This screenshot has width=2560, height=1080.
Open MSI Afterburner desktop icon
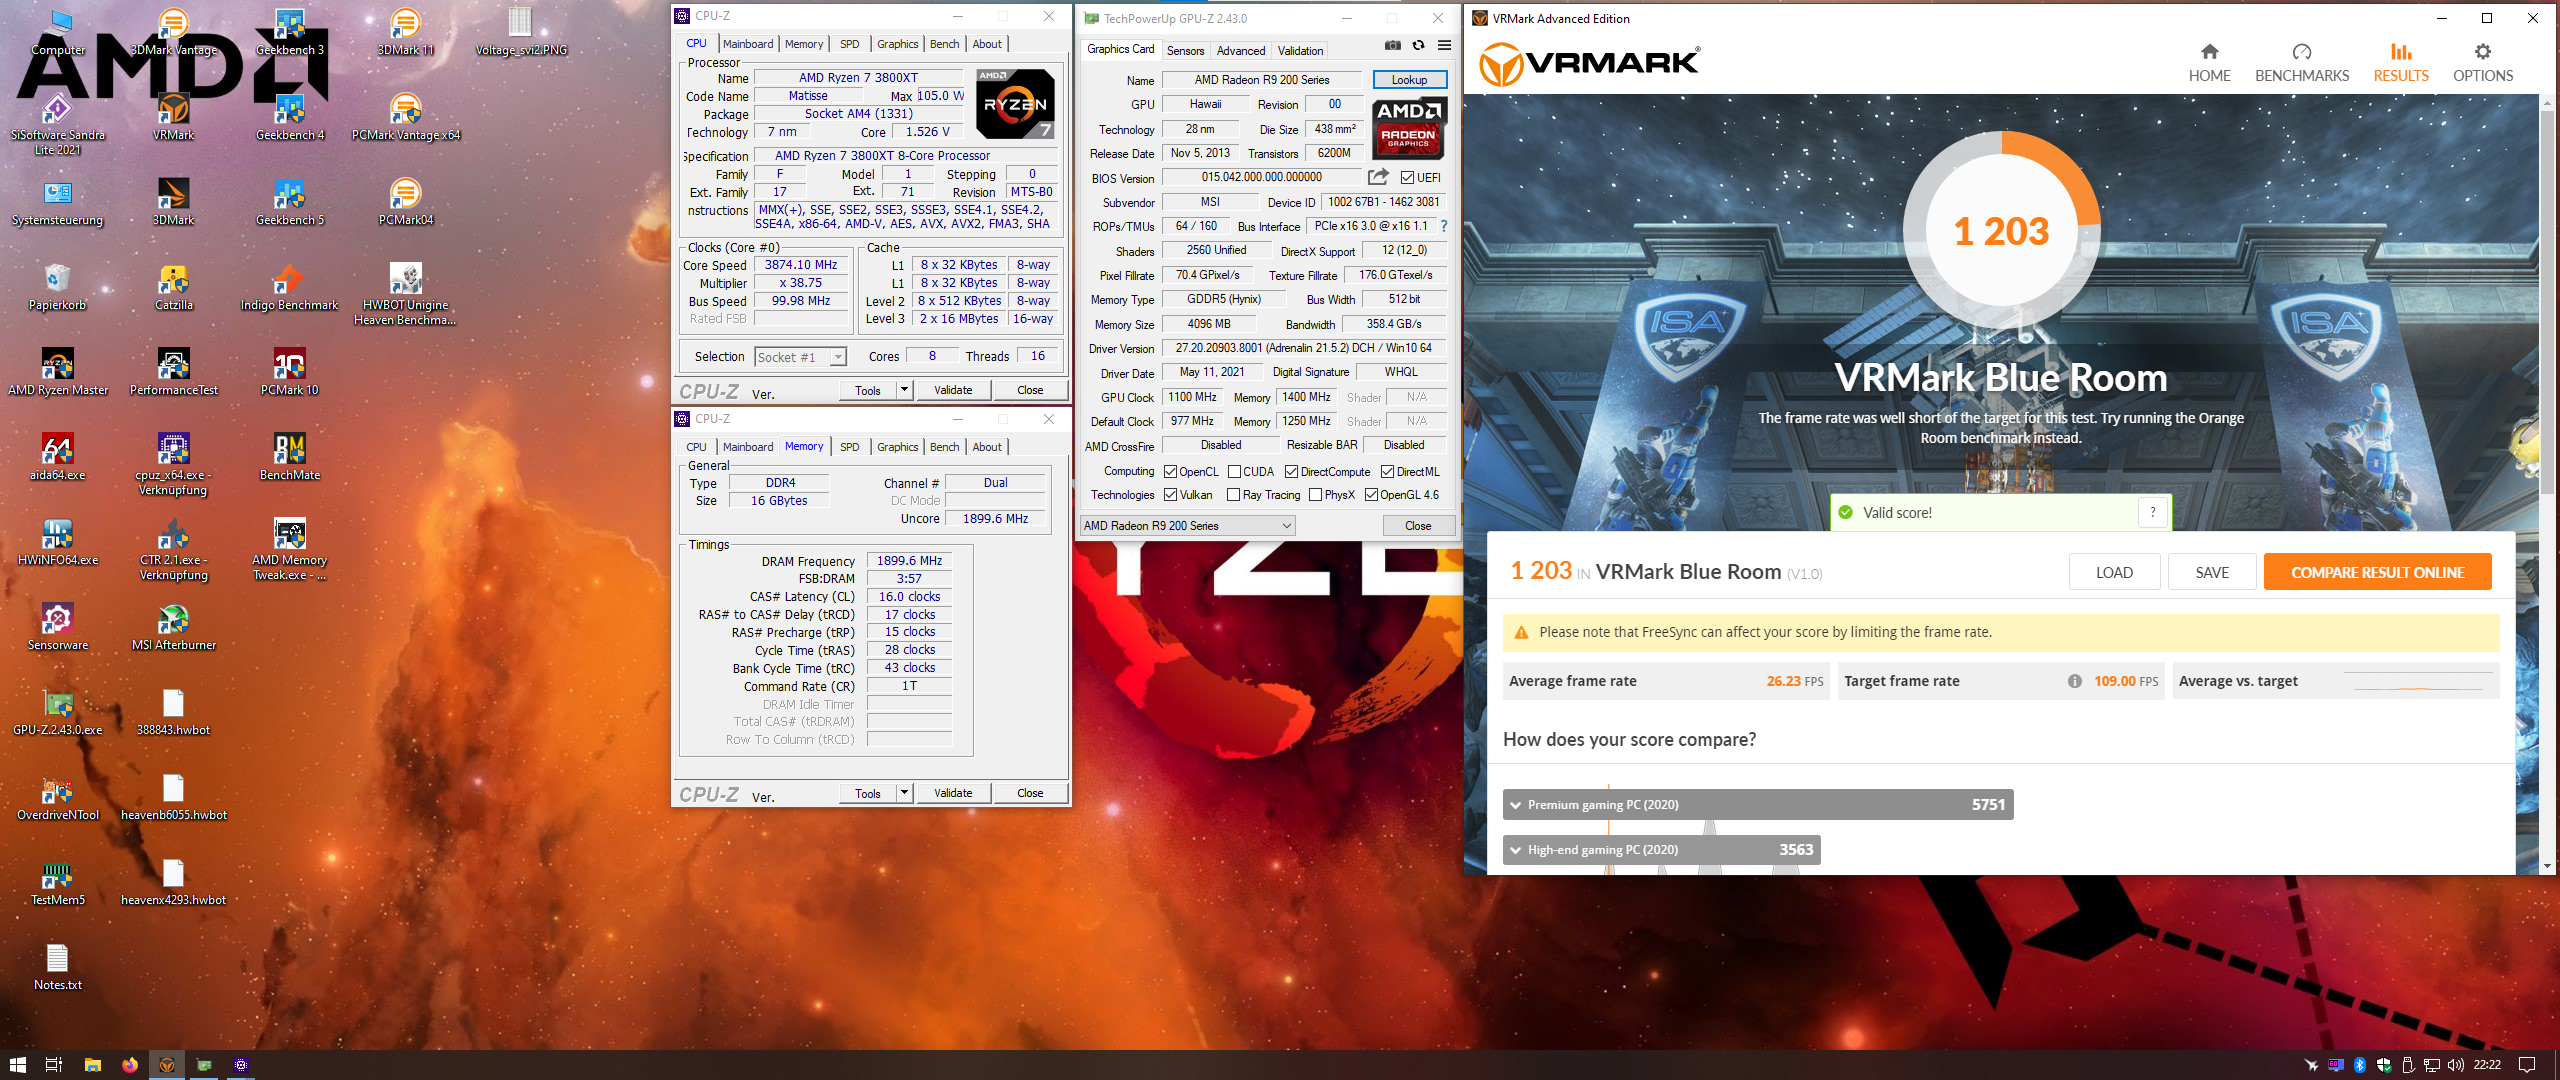pyautogui.click(x=174, y=627)
